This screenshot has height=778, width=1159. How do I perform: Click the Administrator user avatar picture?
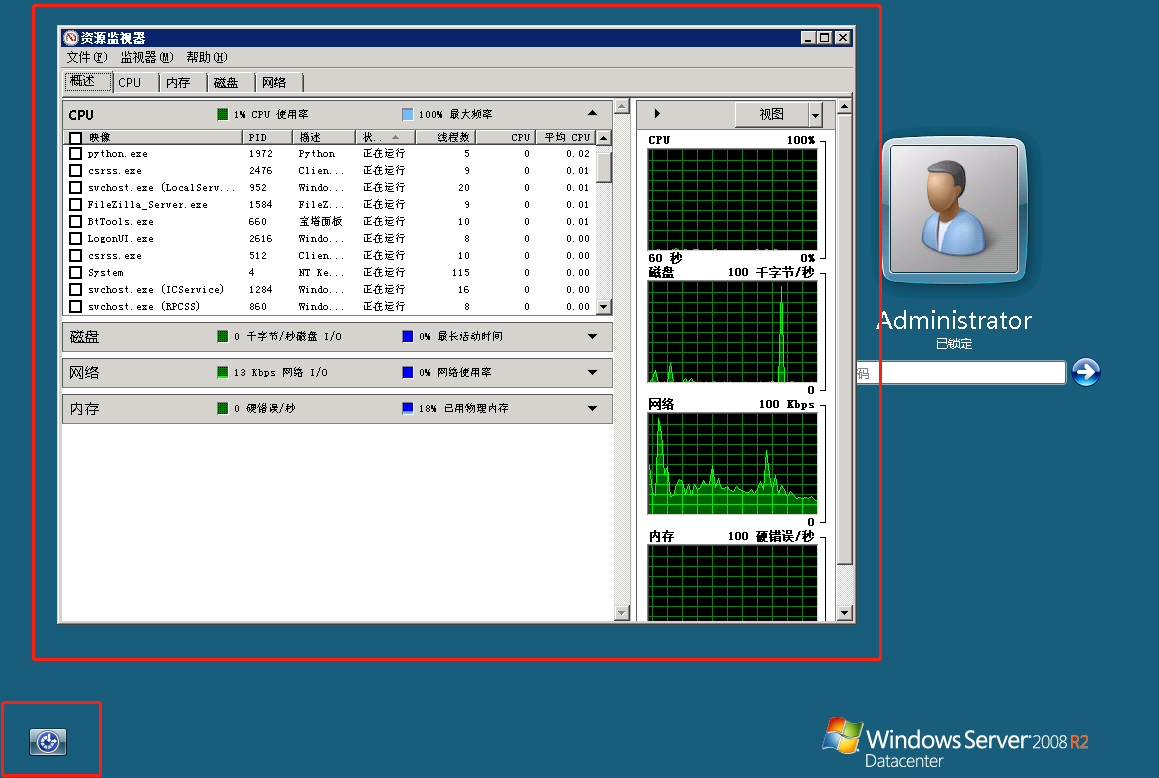coord(954,209)
